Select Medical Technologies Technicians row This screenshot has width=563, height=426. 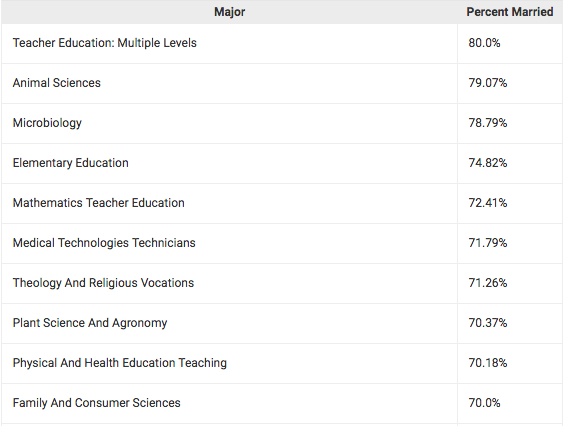point(282,243)
